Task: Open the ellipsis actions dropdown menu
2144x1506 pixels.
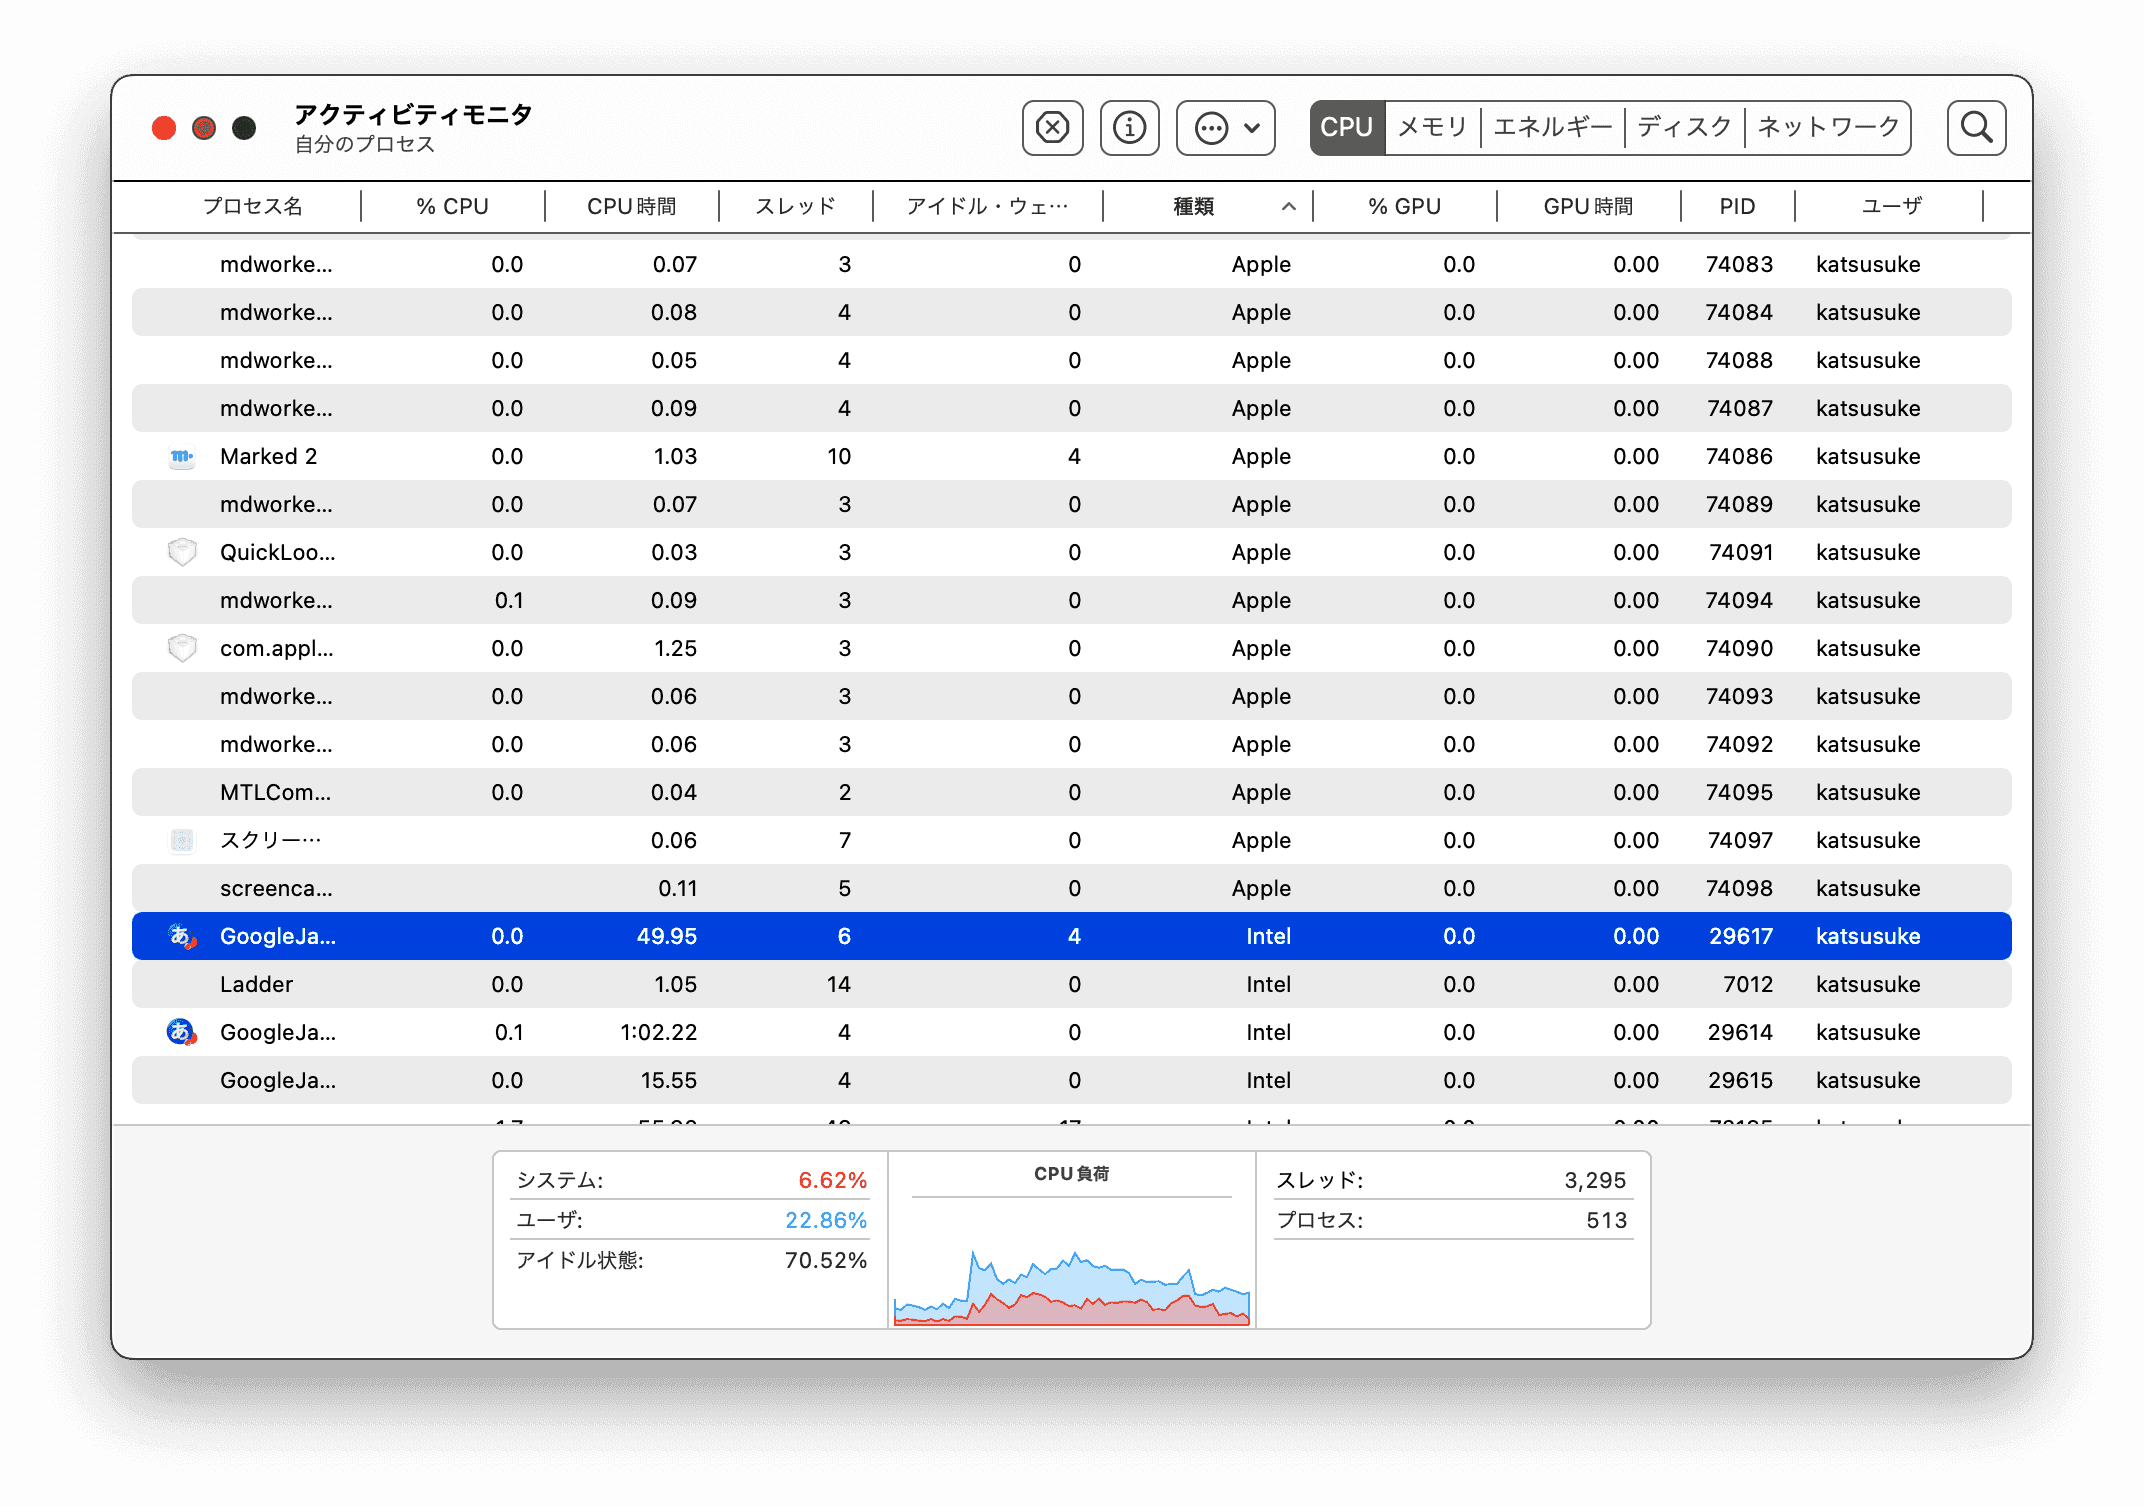Action: pyautogui.click(x=1226, y=128)
